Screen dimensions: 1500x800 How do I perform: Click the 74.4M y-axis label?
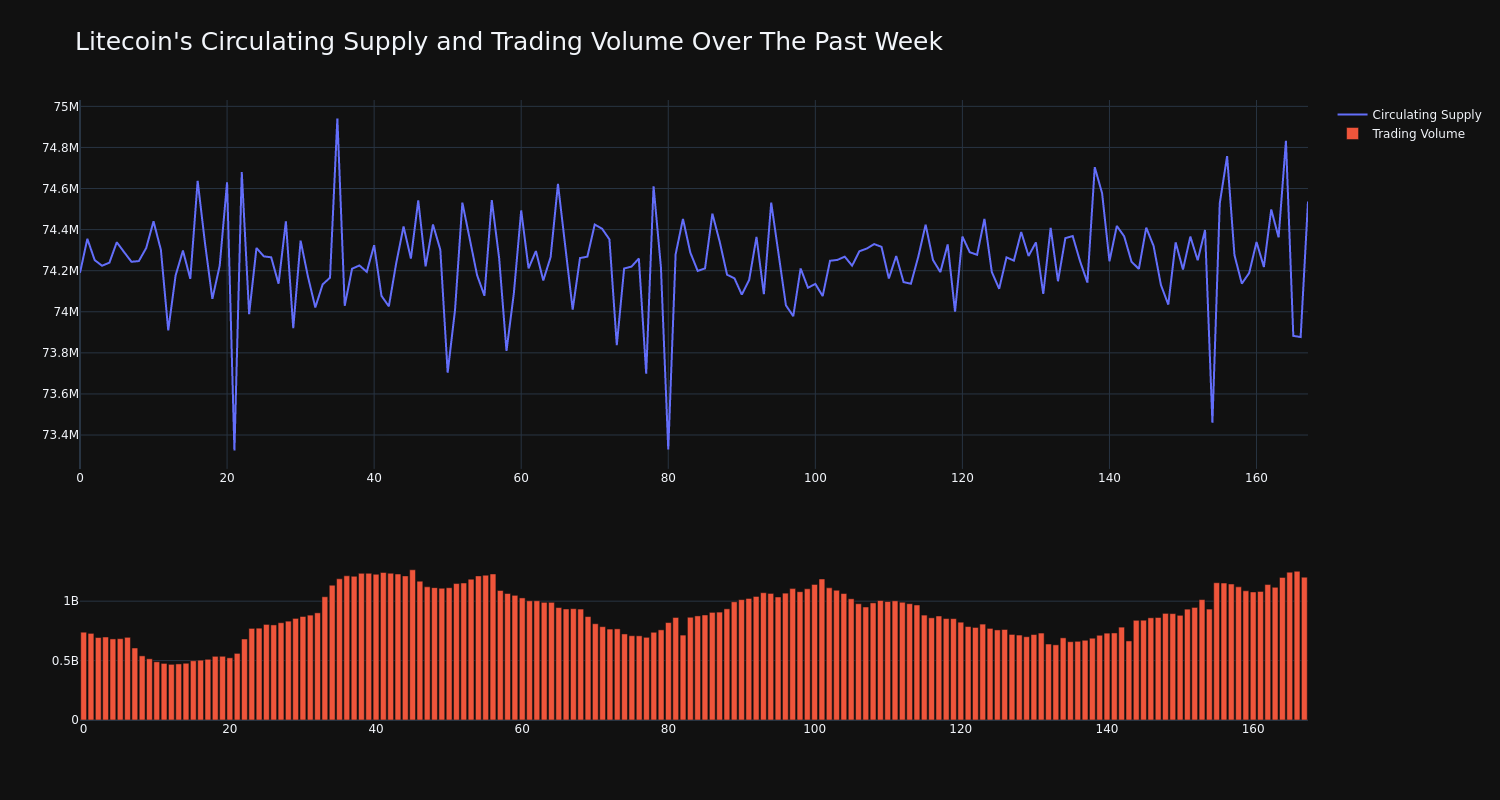tap(60, 230)
